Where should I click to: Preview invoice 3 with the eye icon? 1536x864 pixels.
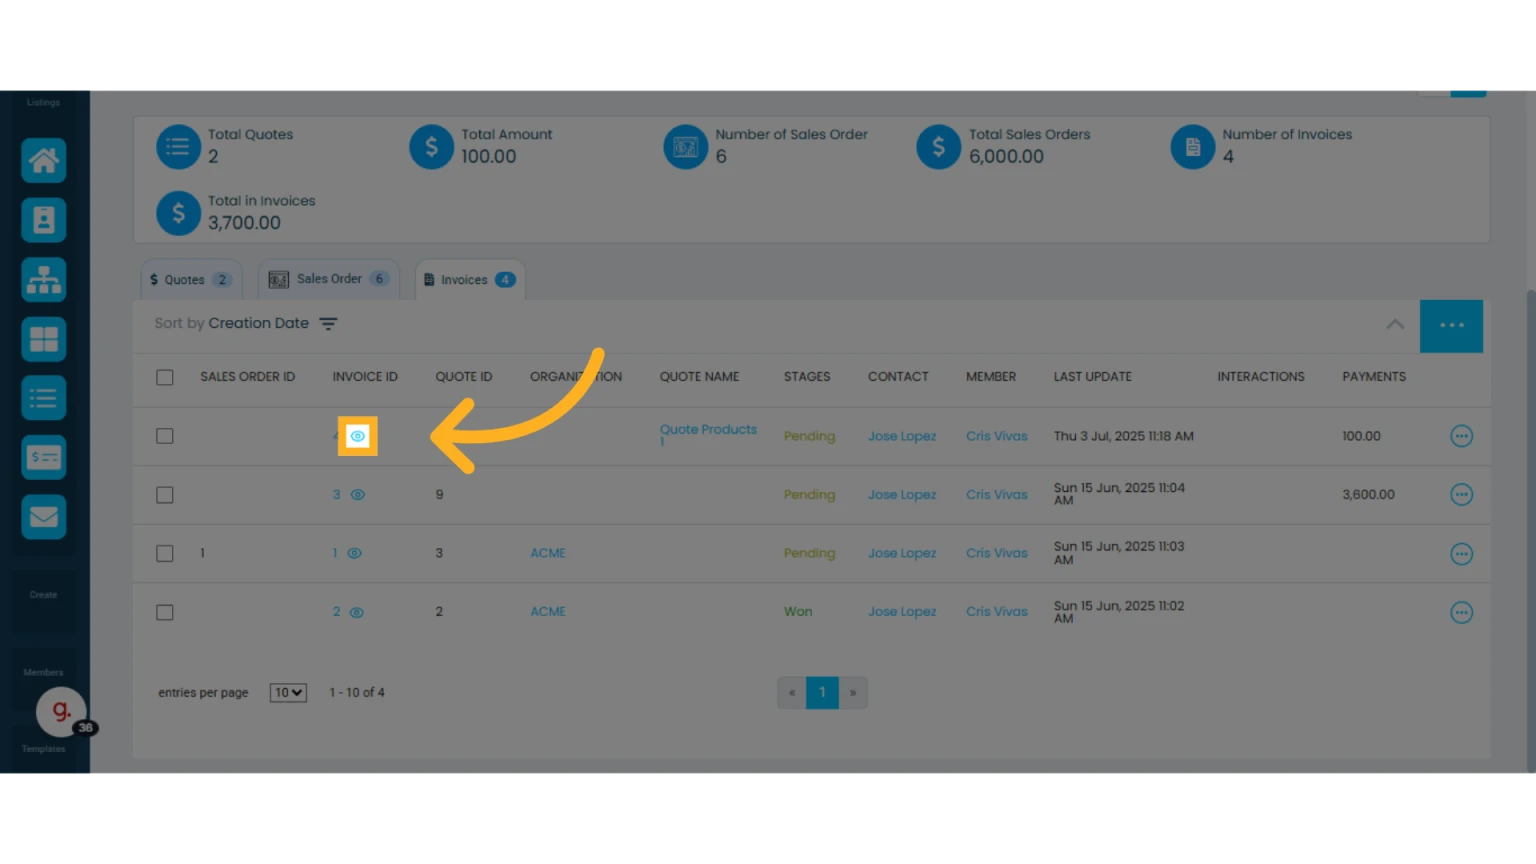point(357,495)
